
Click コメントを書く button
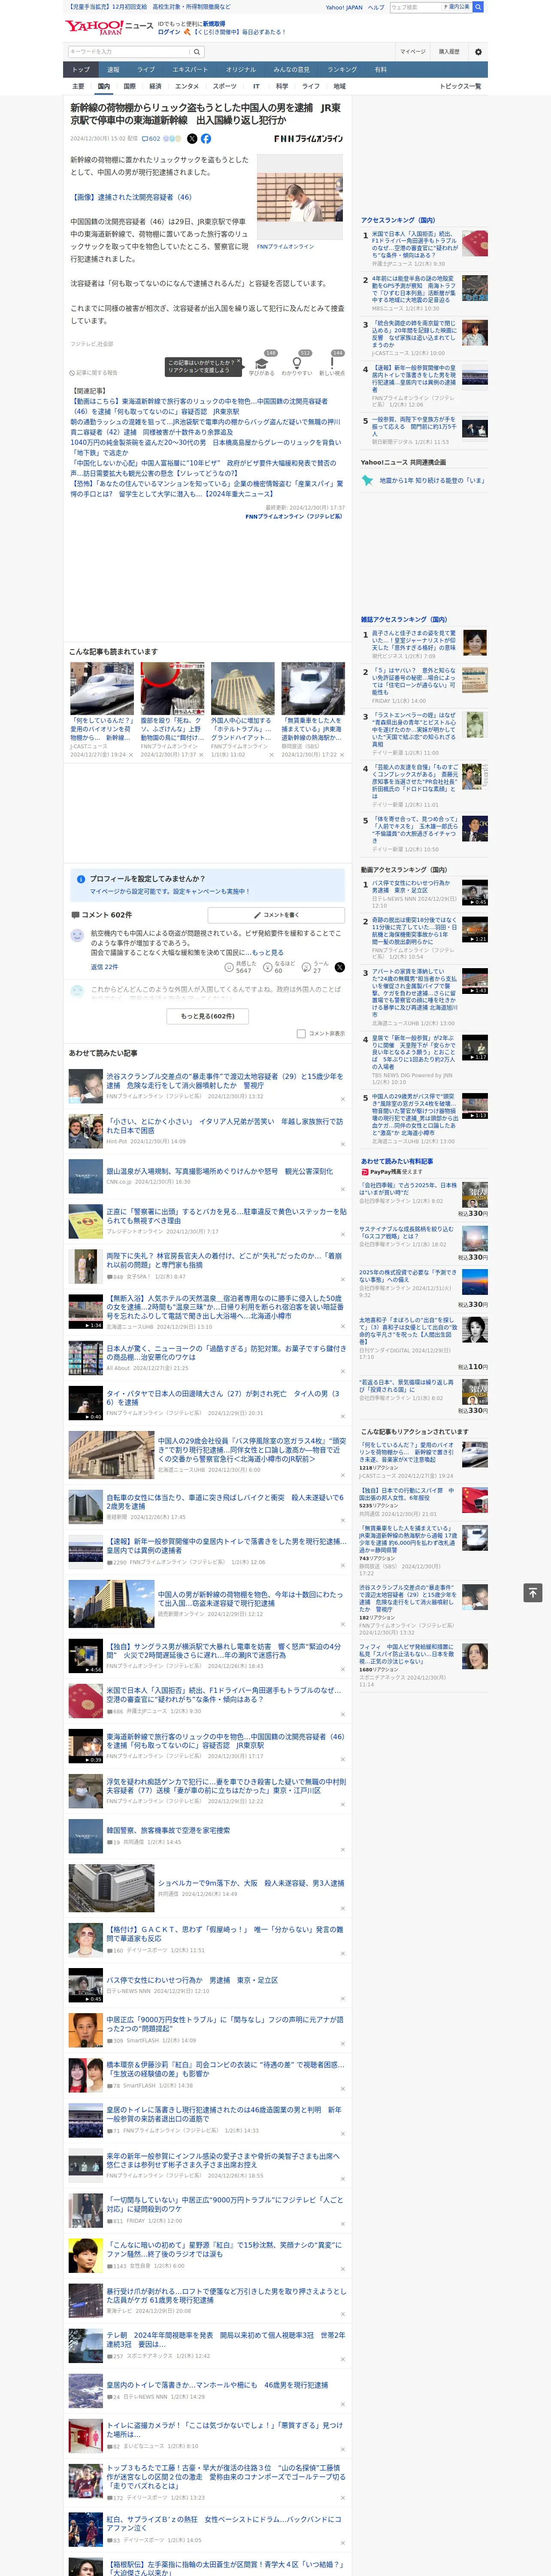coord(276,915)
